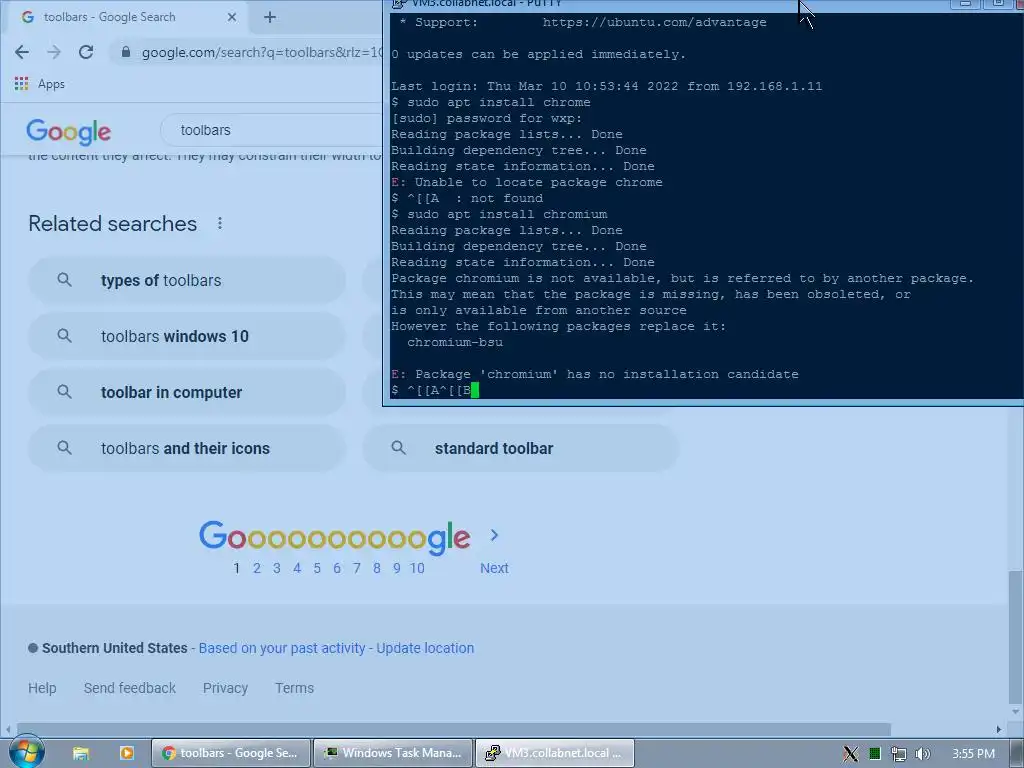Click magnifier icon beside types of toolbars
This screenshot has height=768, width=1024.
coord(64,280)
